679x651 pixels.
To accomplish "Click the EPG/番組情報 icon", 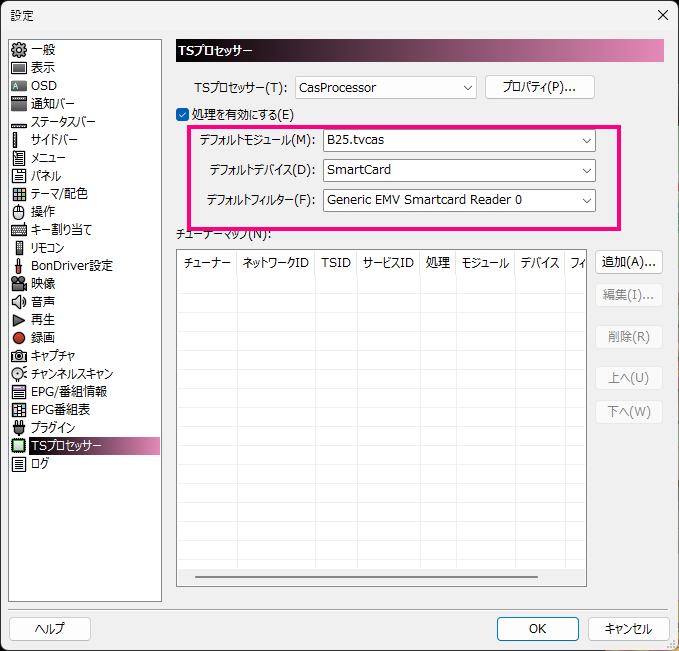I will (19, 392).
